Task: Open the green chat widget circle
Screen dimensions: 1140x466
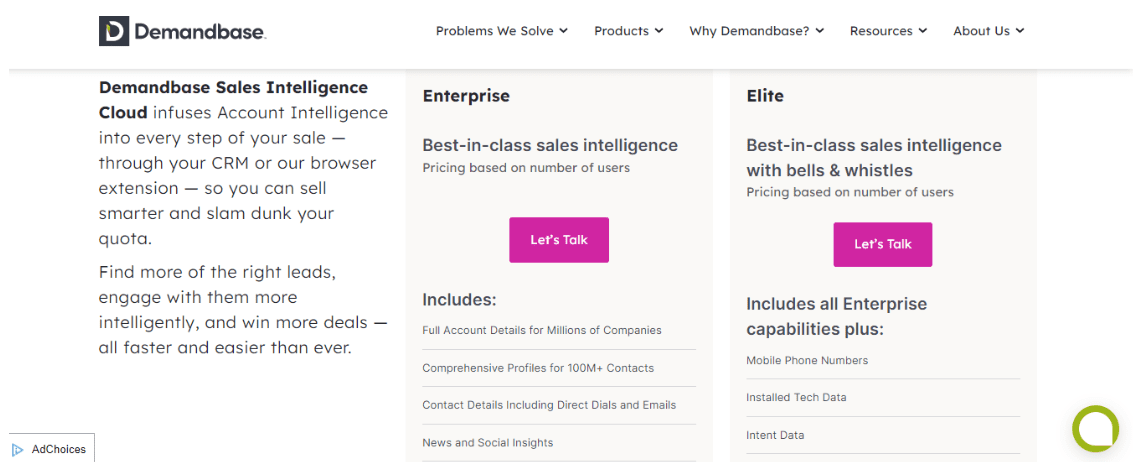Action: [x=1096, y=428]
